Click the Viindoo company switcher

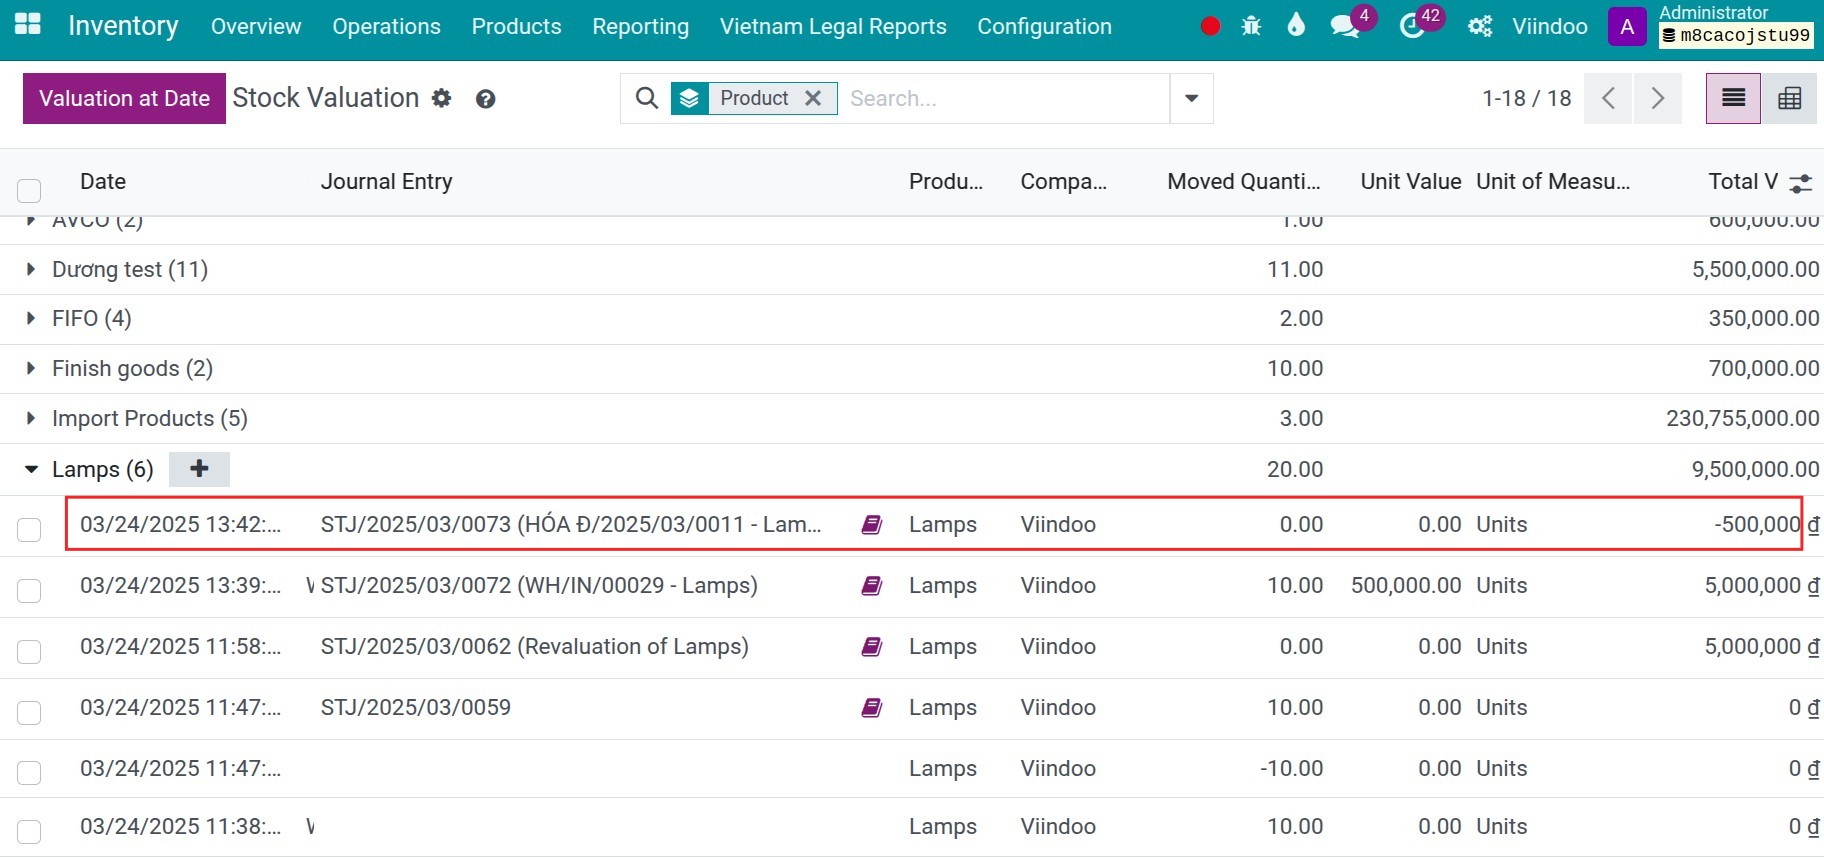(1549, 26)
